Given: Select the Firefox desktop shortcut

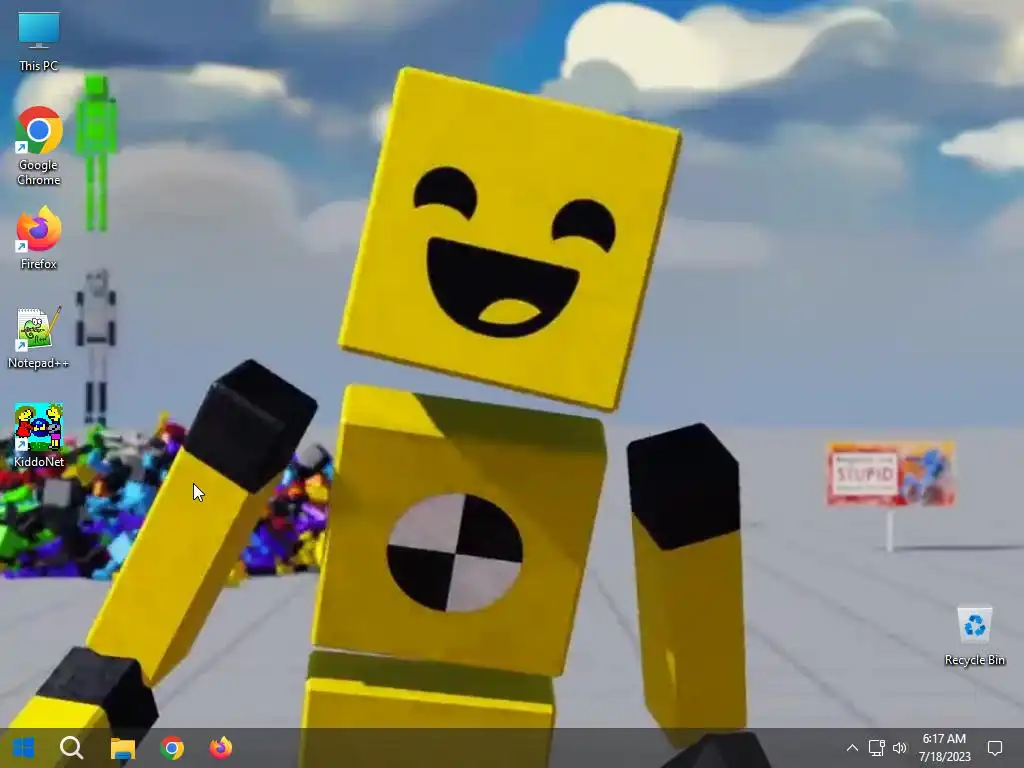Looking at the screenshot, I should (39, 238).
